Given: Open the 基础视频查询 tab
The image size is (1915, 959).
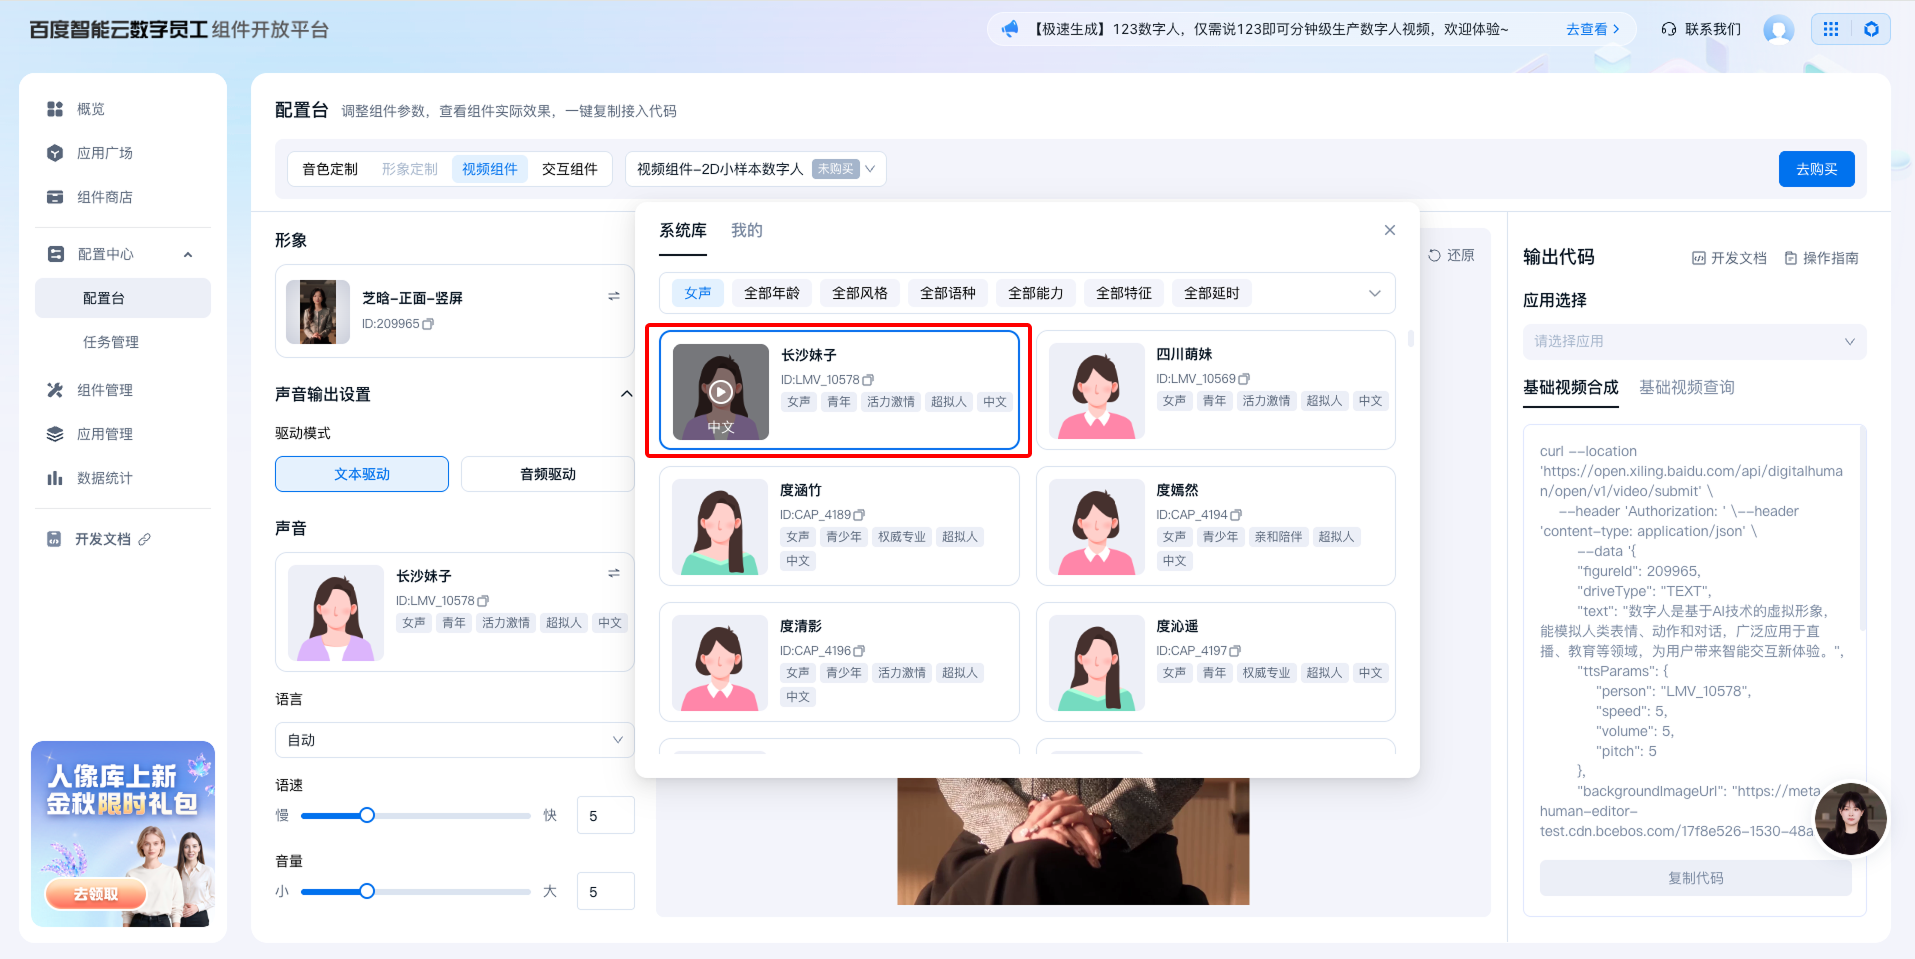Looking at the screenshot, I should pos(1686,387).
